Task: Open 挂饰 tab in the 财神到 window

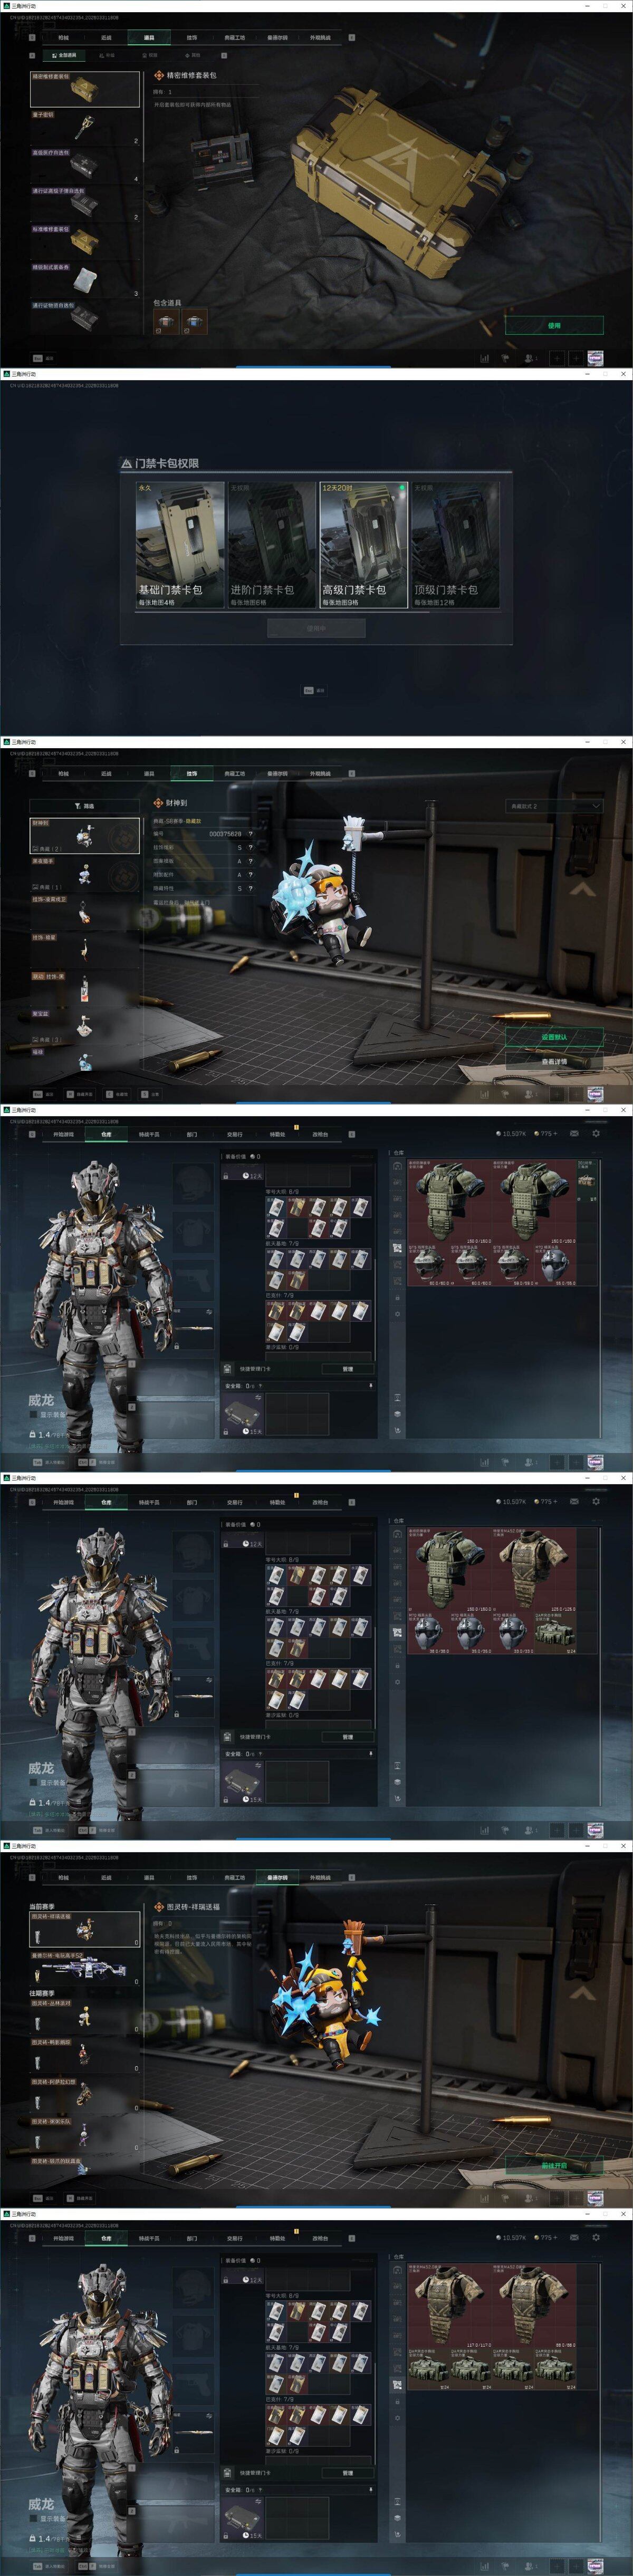Action: [x=192, y=774]
